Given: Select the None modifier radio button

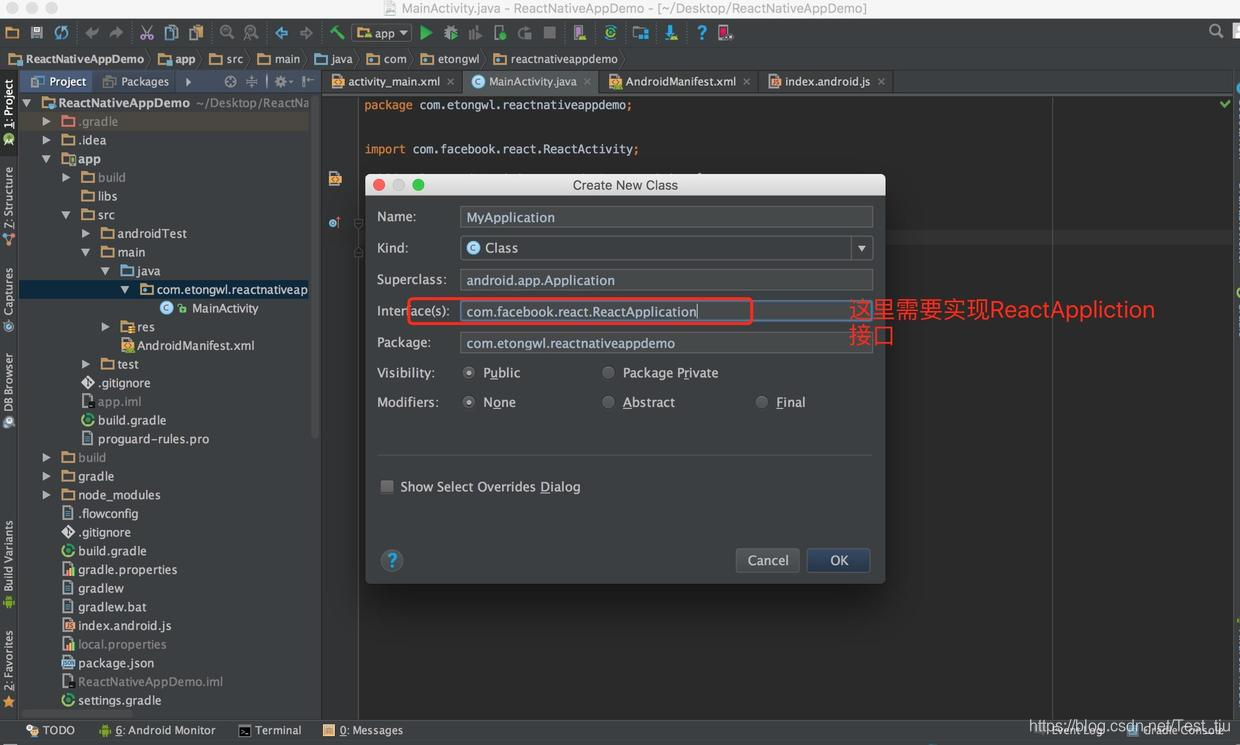Looking at the screenshot, I should (x=469, y=402).
